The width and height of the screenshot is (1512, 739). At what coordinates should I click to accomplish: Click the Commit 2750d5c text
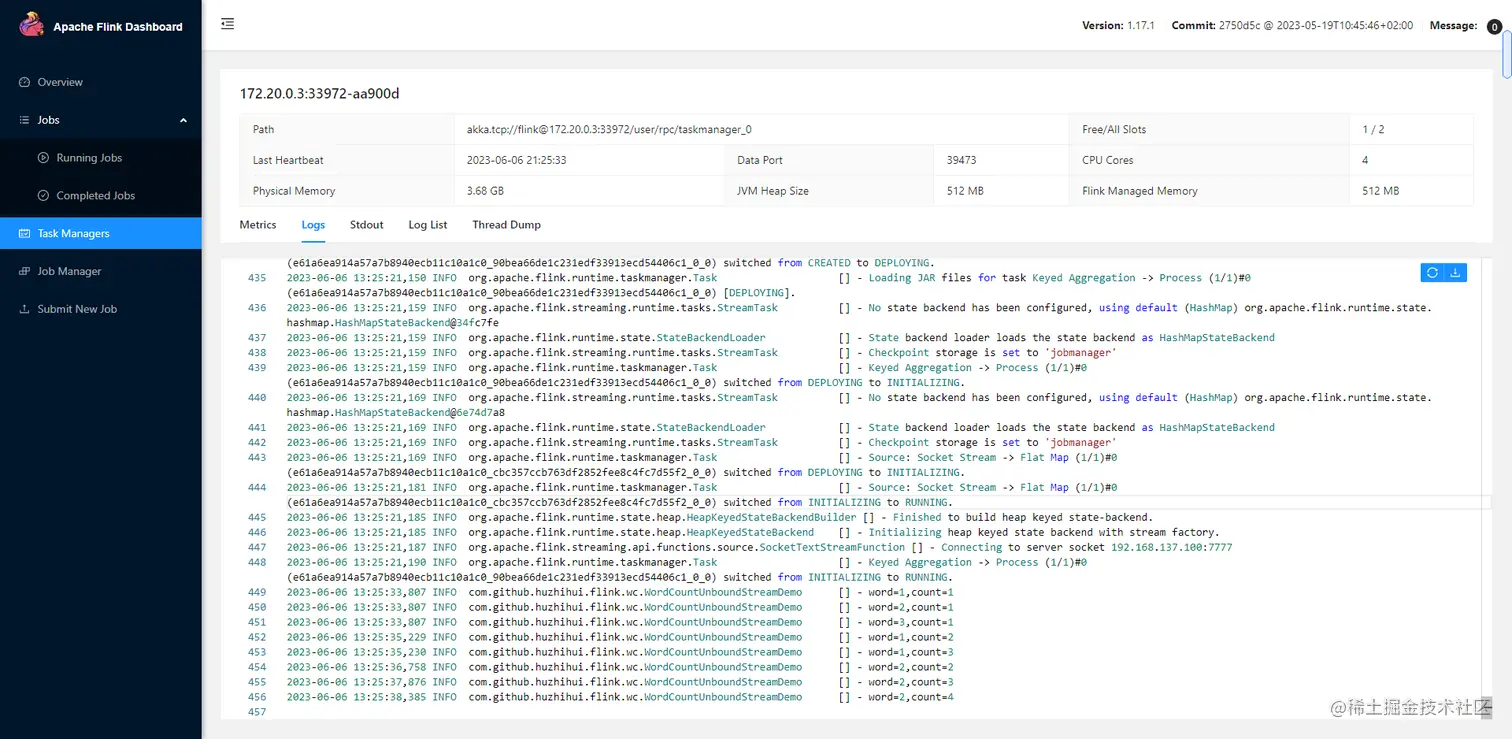coord(1292,25)
